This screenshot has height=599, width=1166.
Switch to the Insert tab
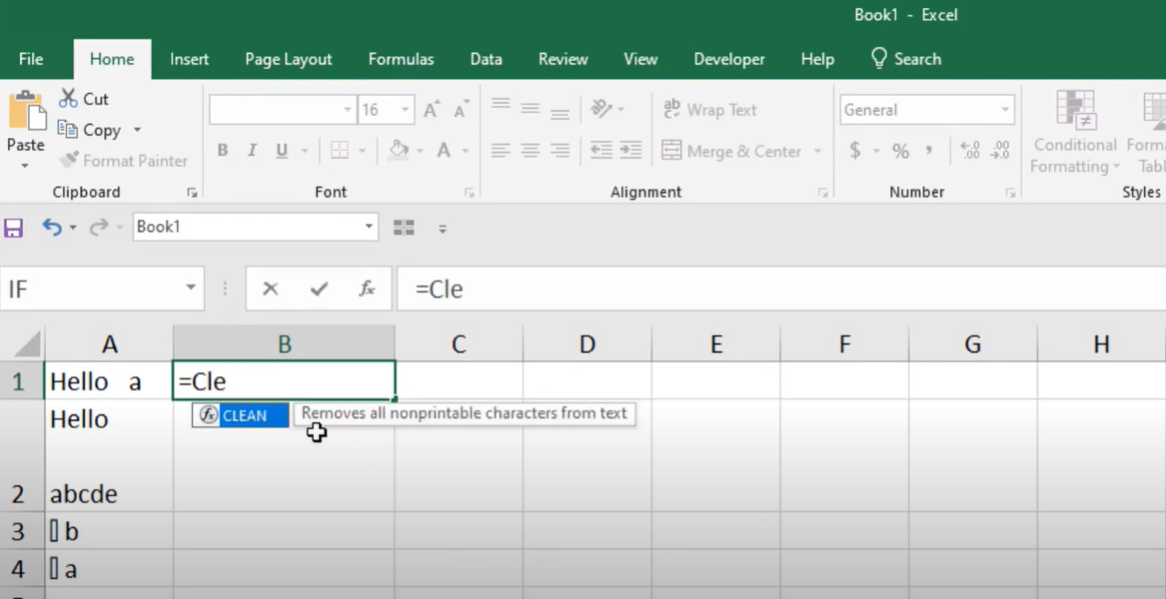189,59
